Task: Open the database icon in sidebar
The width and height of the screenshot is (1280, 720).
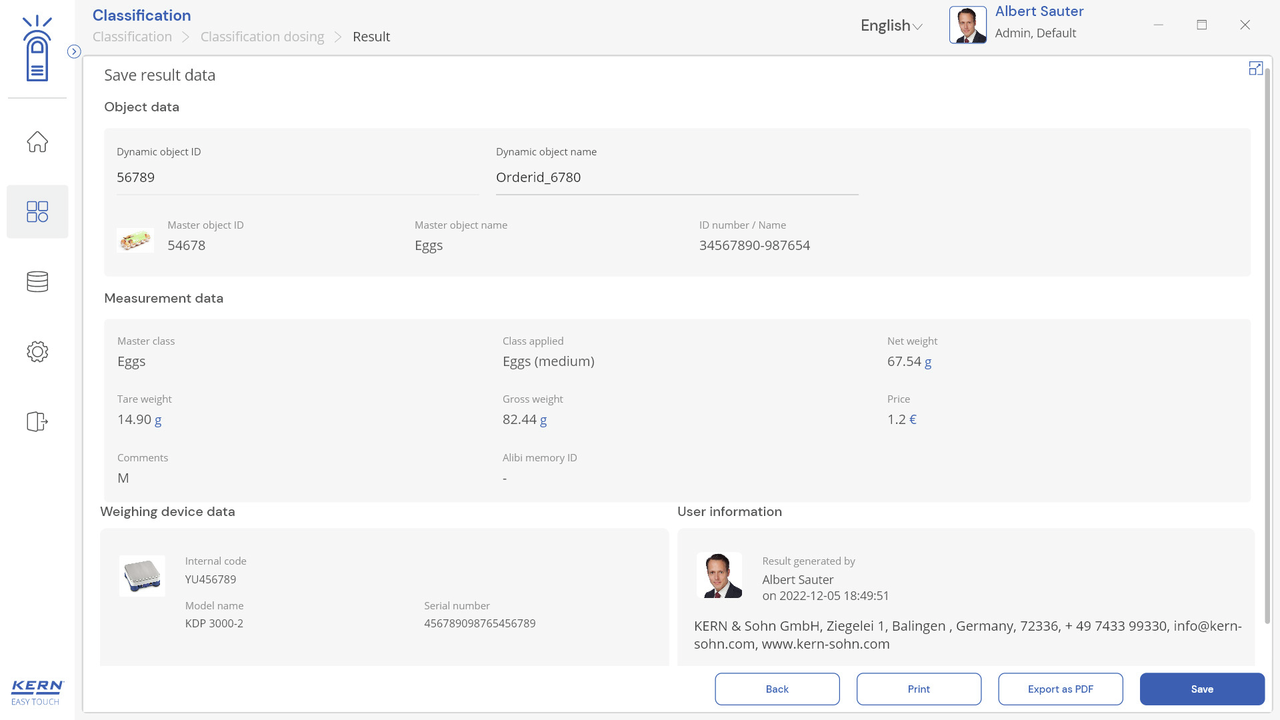Action: click(x=37, y=282)
